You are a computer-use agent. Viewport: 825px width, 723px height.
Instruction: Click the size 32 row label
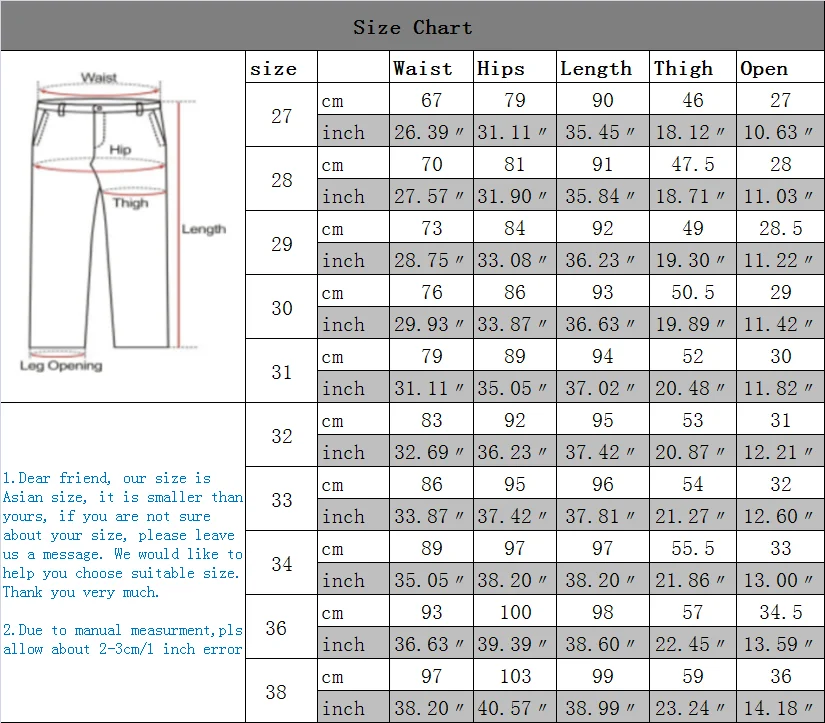point(281,435)
